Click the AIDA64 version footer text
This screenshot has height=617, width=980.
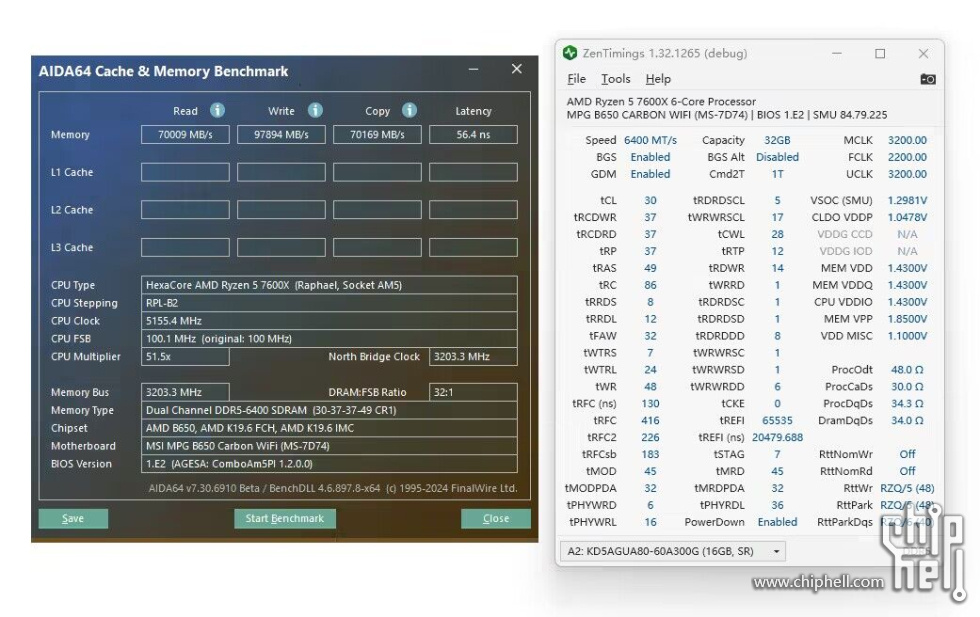332,488
